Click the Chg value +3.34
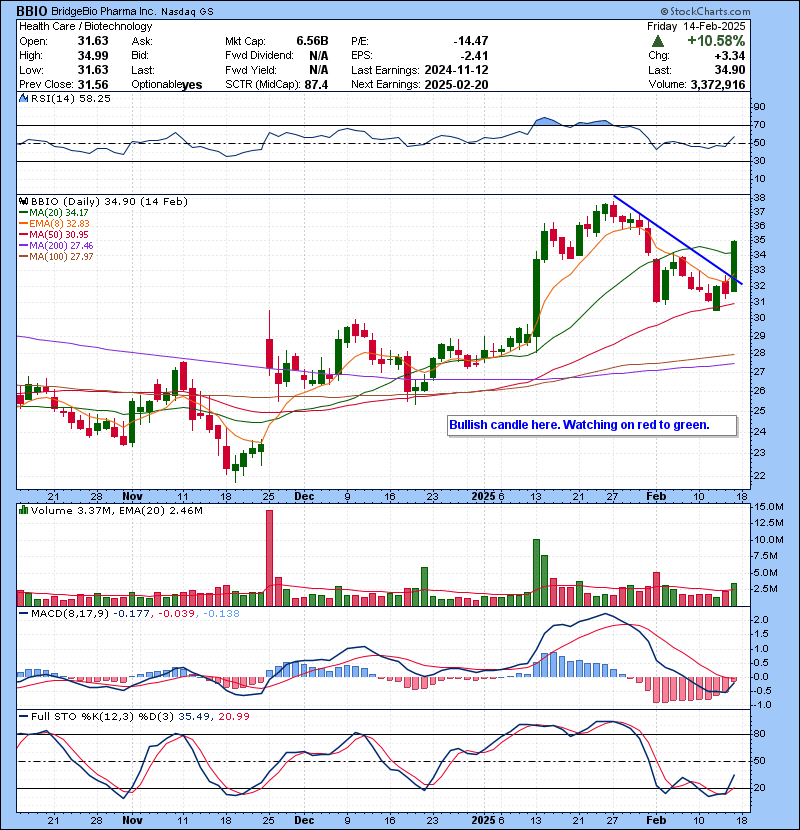Screen dimensions: 800x830 [730, 56]
